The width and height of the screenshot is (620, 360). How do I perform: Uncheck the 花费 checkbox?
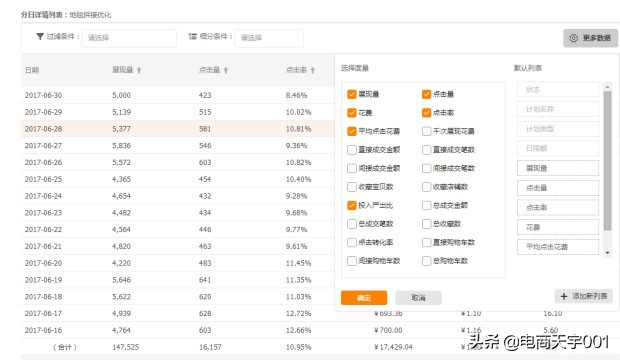[x=352, y=113]
